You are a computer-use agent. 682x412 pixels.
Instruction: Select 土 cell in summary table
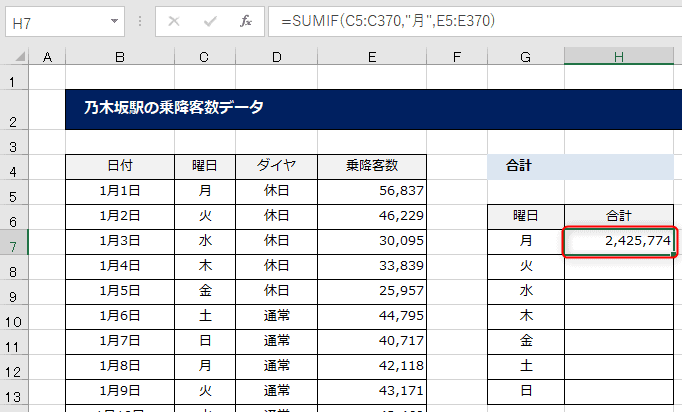tap(526, 367)
